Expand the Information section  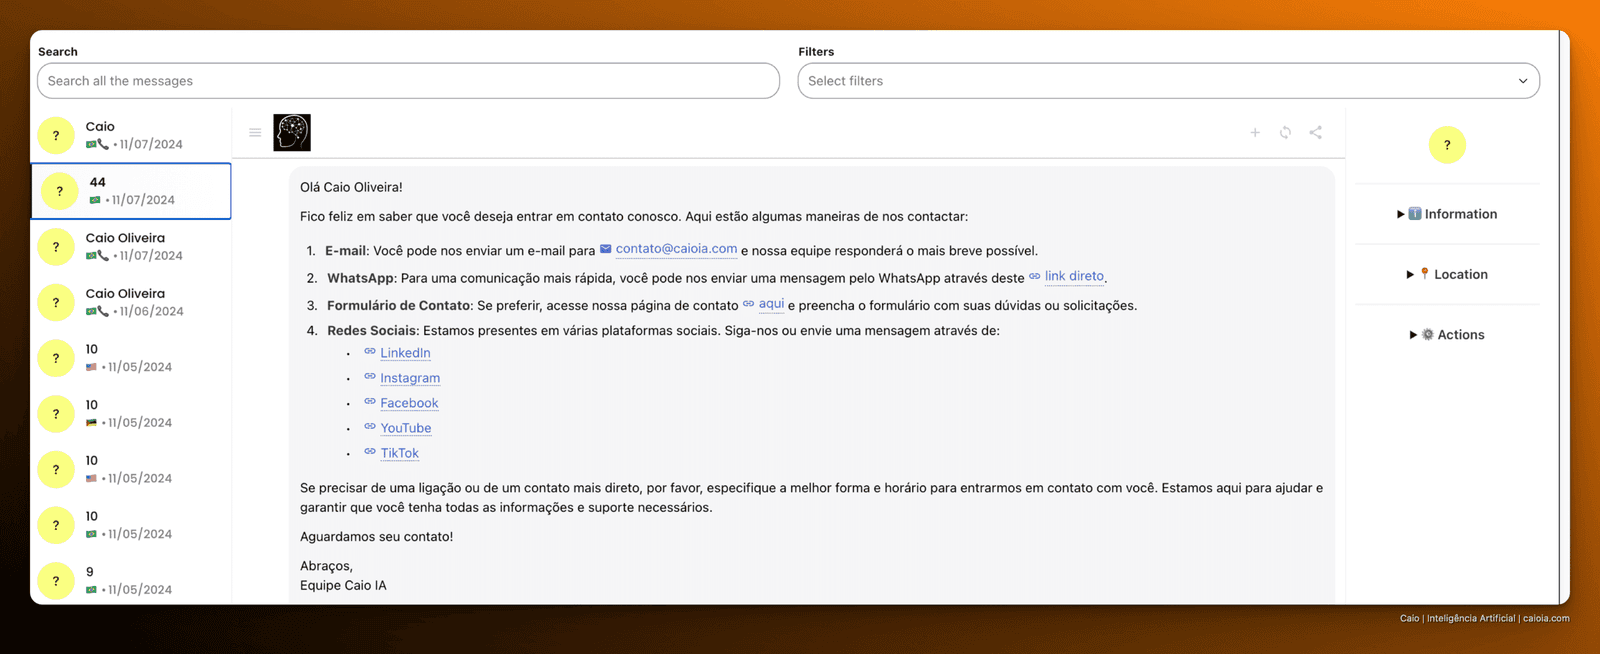point(1447,214)
